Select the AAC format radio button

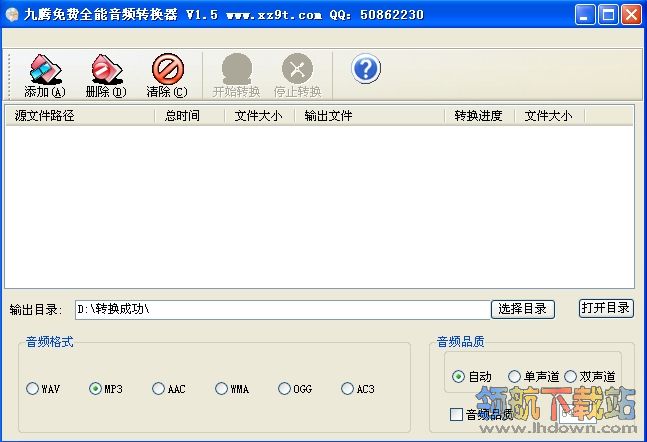pyautogui.click(x=158, y=388)
